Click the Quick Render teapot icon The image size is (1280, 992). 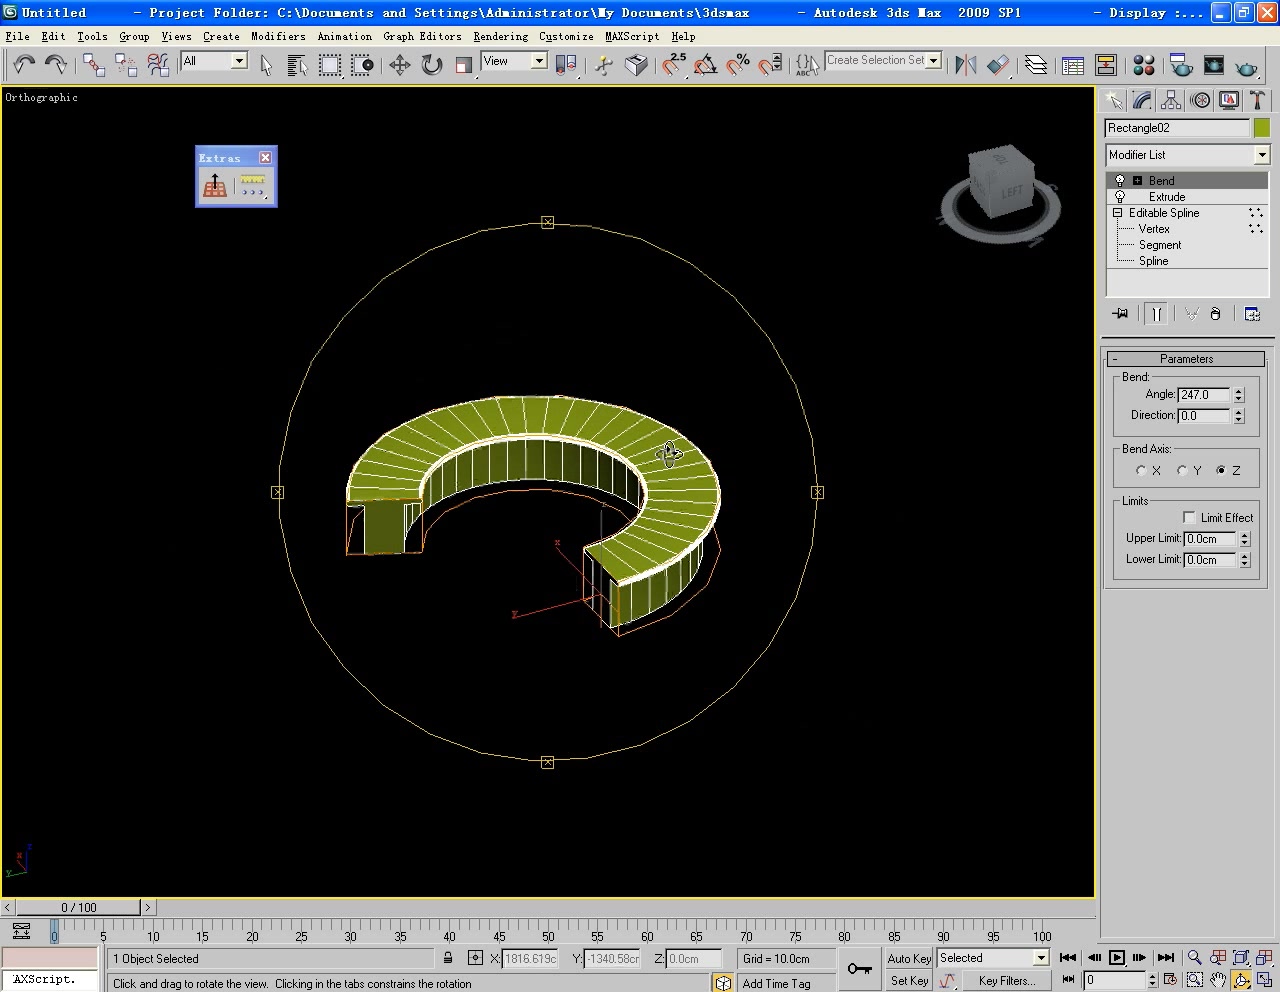(x=1246, y=67)
